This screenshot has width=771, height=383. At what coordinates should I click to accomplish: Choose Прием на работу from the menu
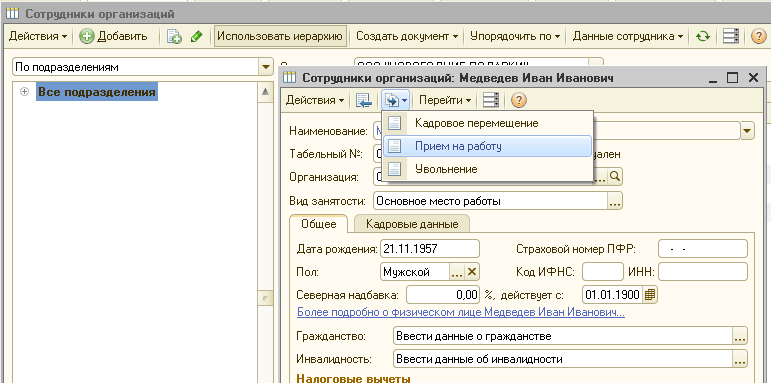coord(487,146)
